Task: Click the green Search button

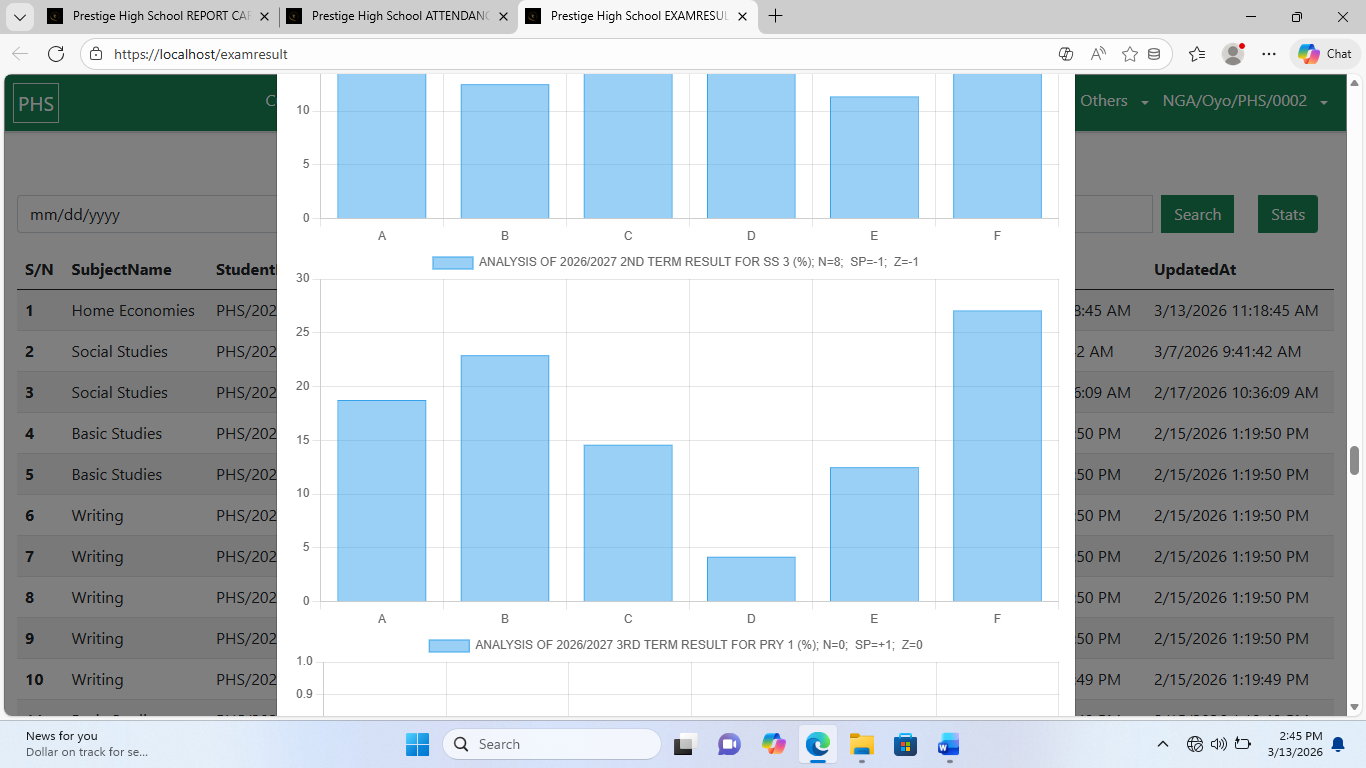Action: [1197, 214]
